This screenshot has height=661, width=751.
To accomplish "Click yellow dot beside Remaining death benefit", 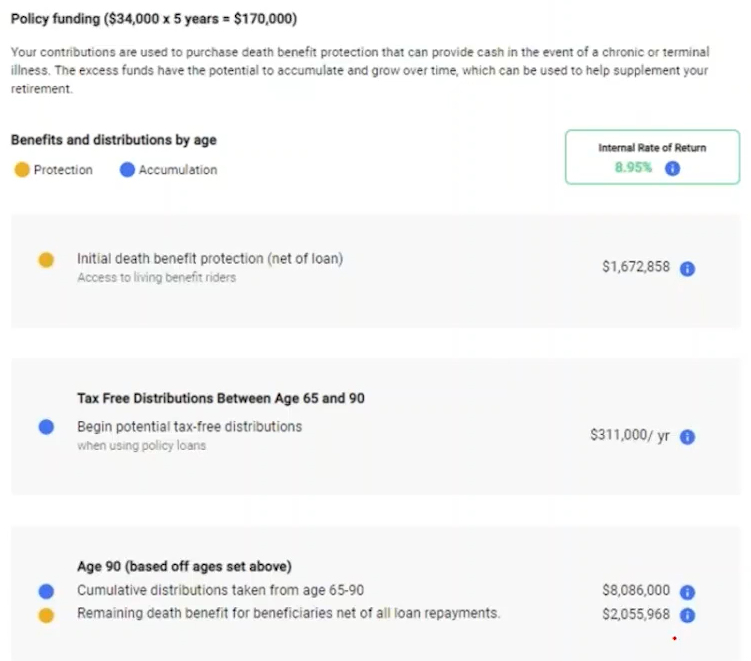I will coord(46,614).
